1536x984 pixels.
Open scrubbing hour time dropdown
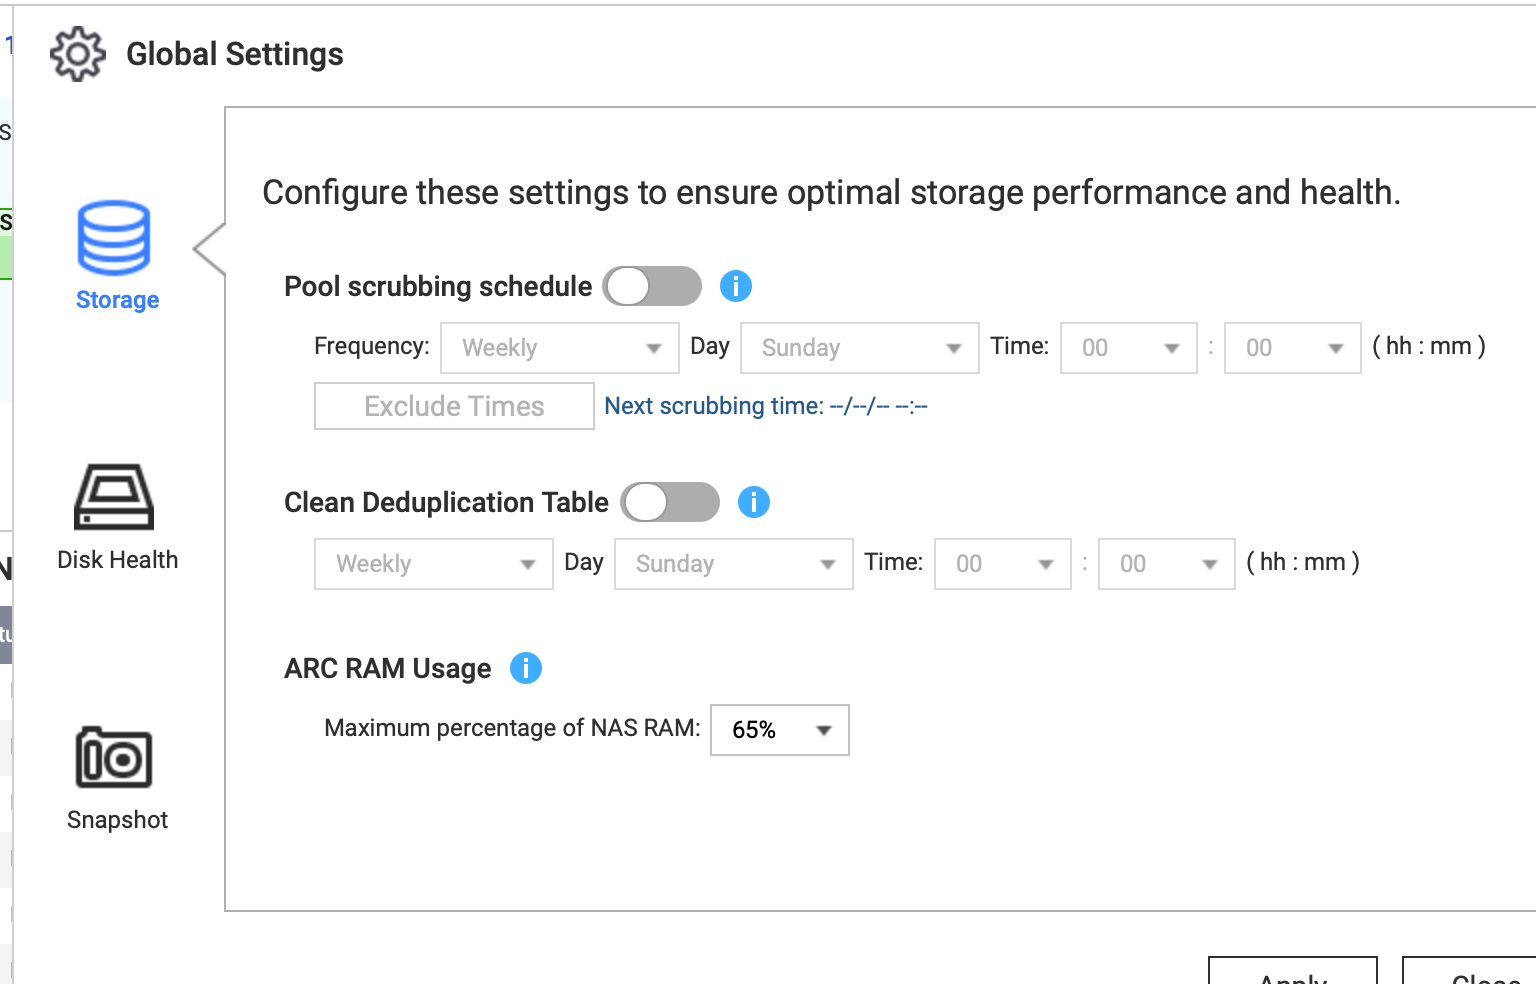1129,348
